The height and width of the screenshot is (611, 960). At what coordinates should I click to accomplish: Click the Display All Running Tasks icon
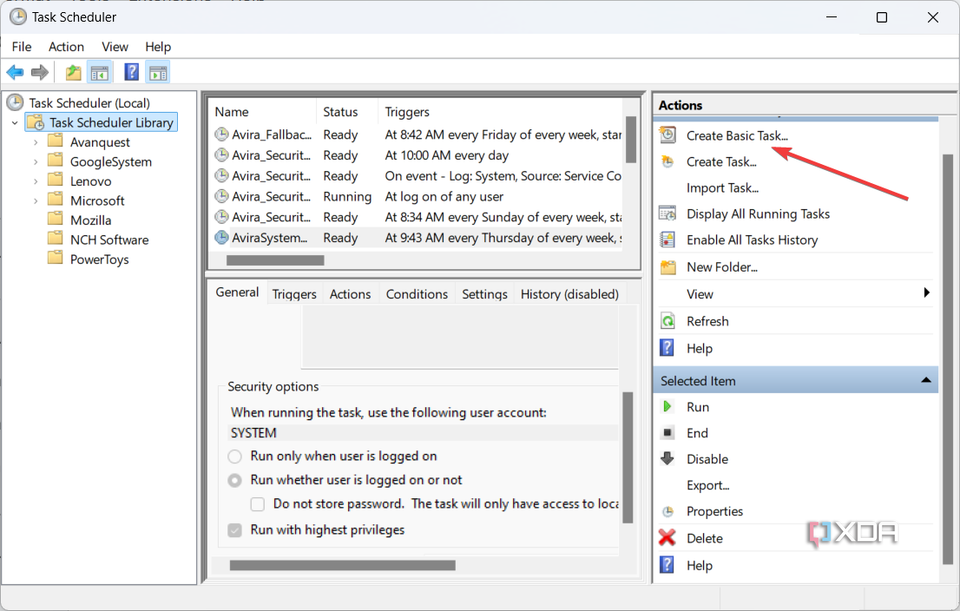pyautogui.click(x=666, y=213)
